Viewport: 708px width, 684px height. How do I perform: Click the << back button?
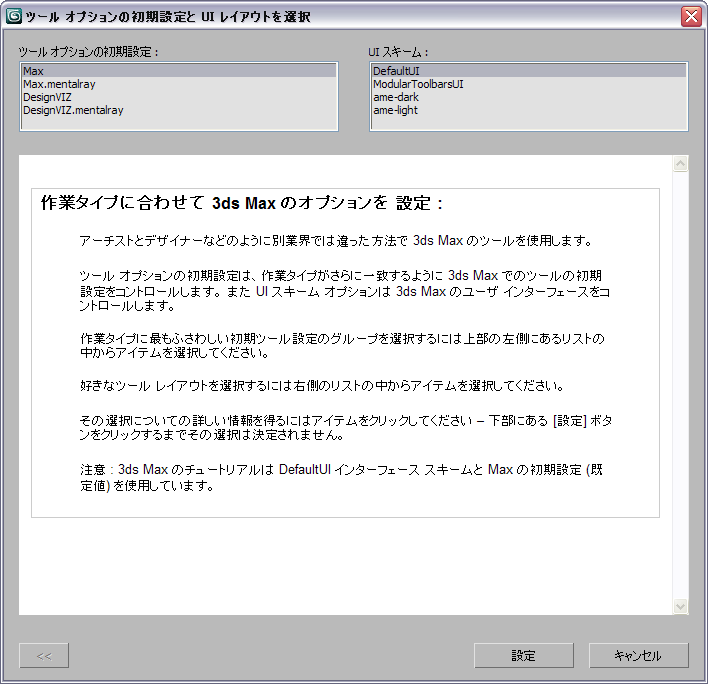click(44, 656)
